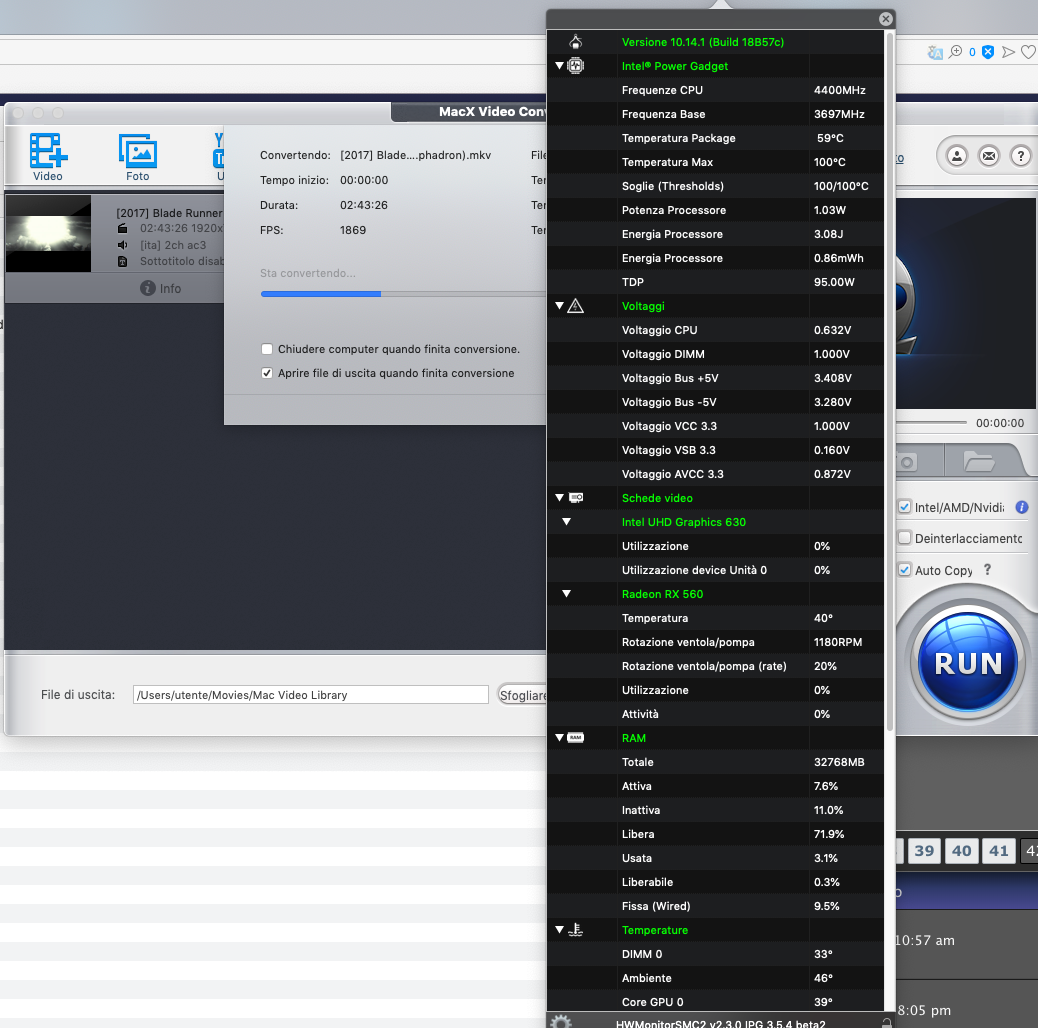The image size is (1038, 1028).
Task: Collapse Intel UHD Graphics 630 subsection
Action: click(x=567, y=522)
